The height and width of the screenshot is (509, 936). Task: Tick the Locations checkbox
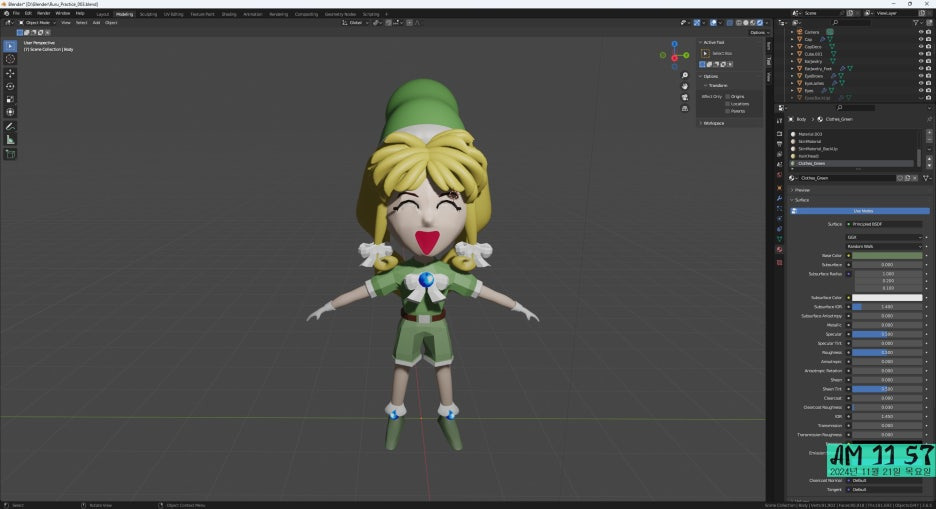pyautogui.click(x=728, y=103)
